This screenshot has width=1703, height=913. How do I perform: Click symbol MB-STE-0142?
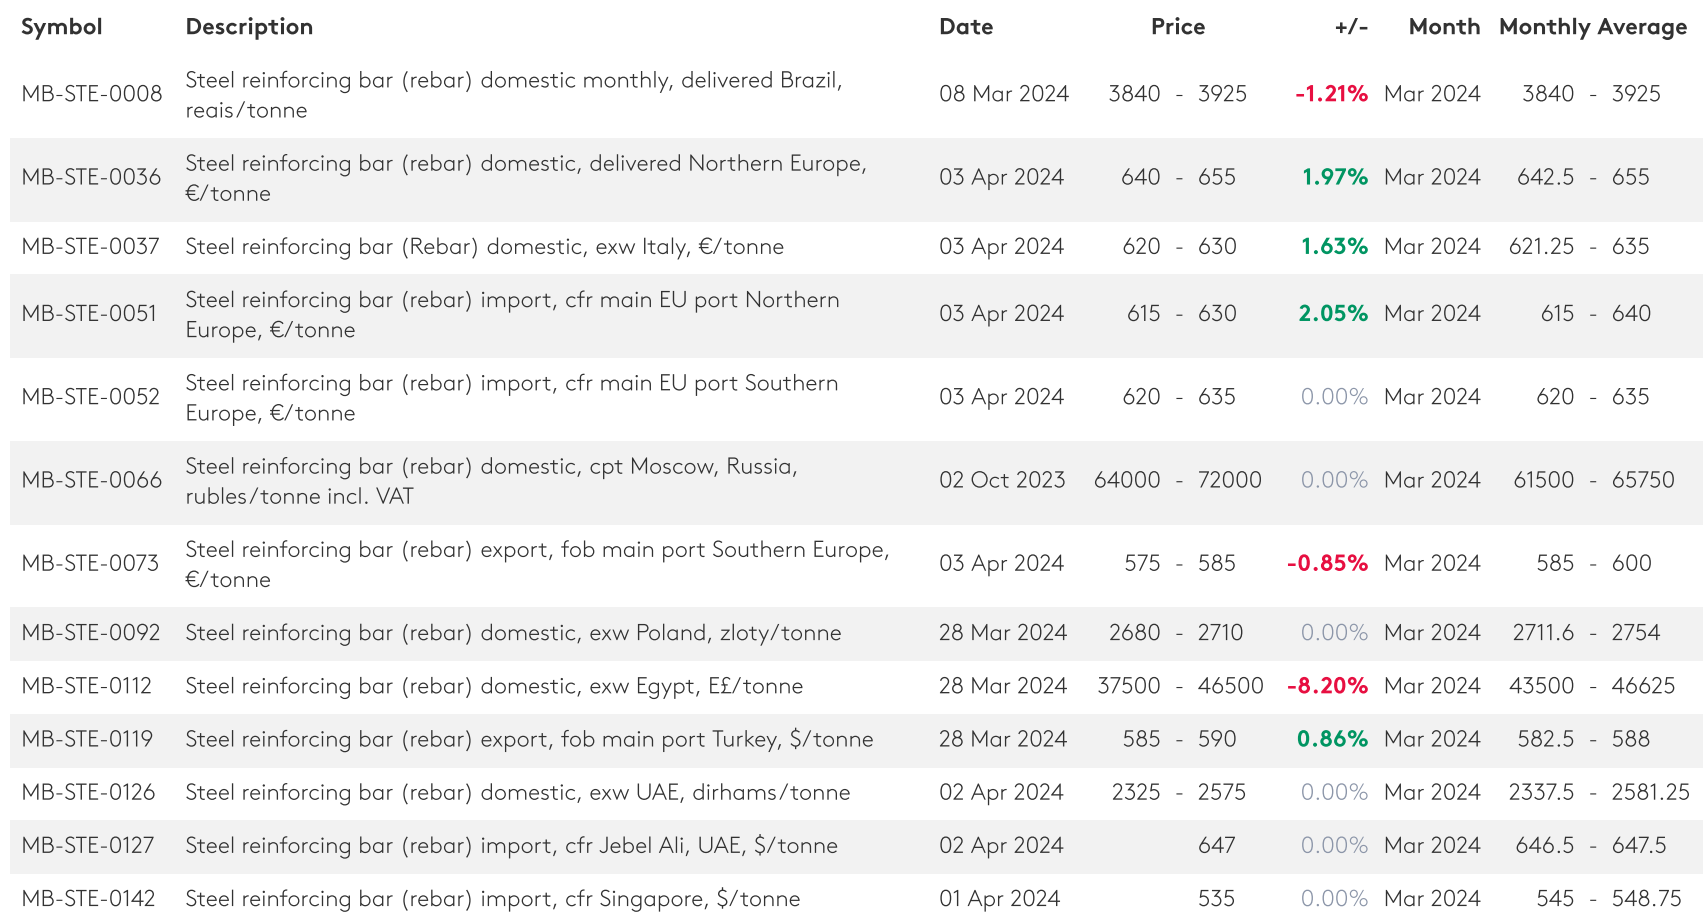pos(89,899)
